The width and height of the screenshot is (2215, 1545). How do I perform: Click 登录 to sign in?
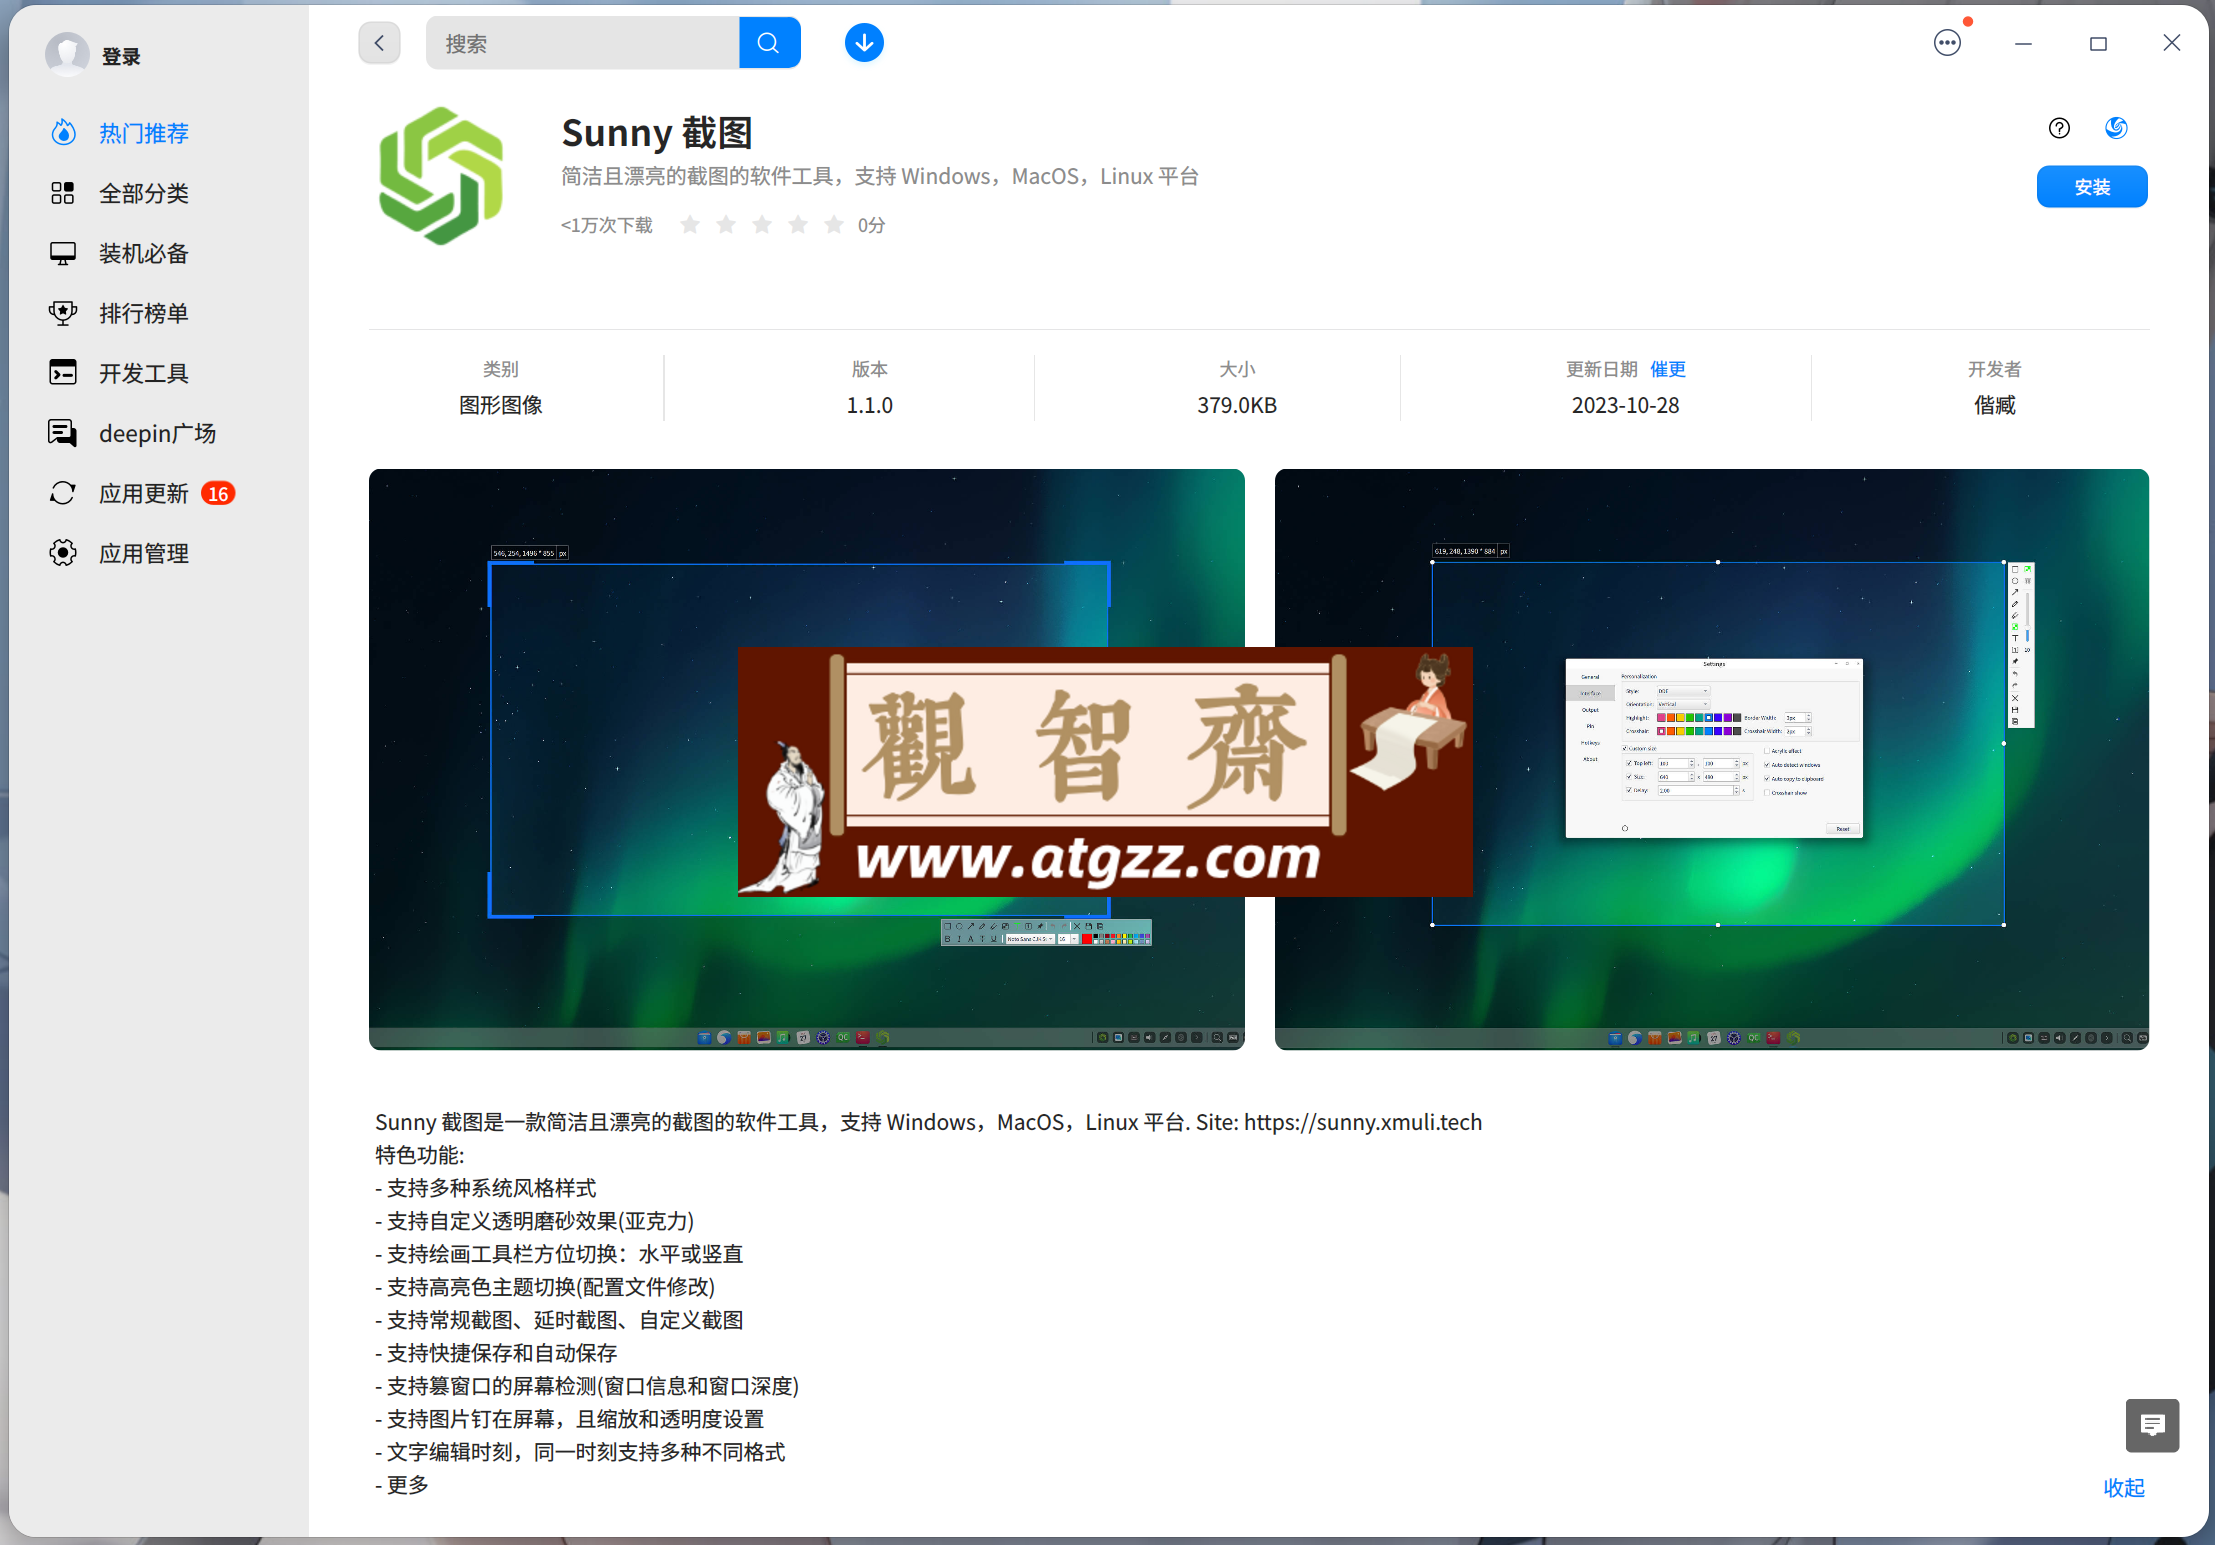click(121, 57)
